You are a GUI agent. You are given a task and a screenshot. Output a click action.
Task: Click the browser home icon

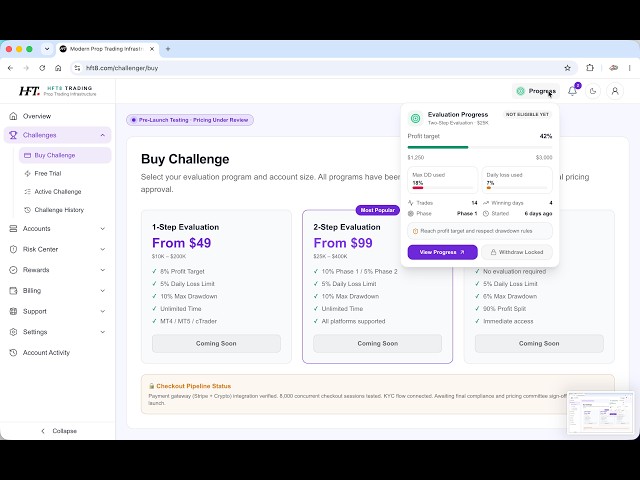coord(58,68)
